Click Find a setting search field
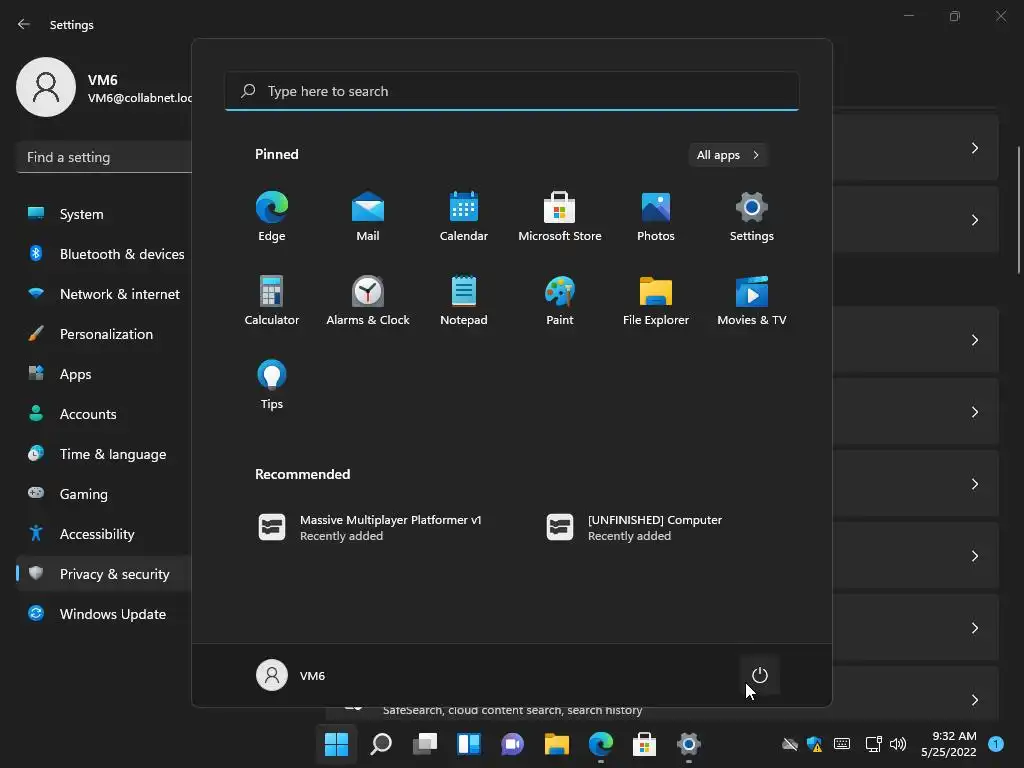The height and width of the screenshot is (768, 1024). click(104, 157)
